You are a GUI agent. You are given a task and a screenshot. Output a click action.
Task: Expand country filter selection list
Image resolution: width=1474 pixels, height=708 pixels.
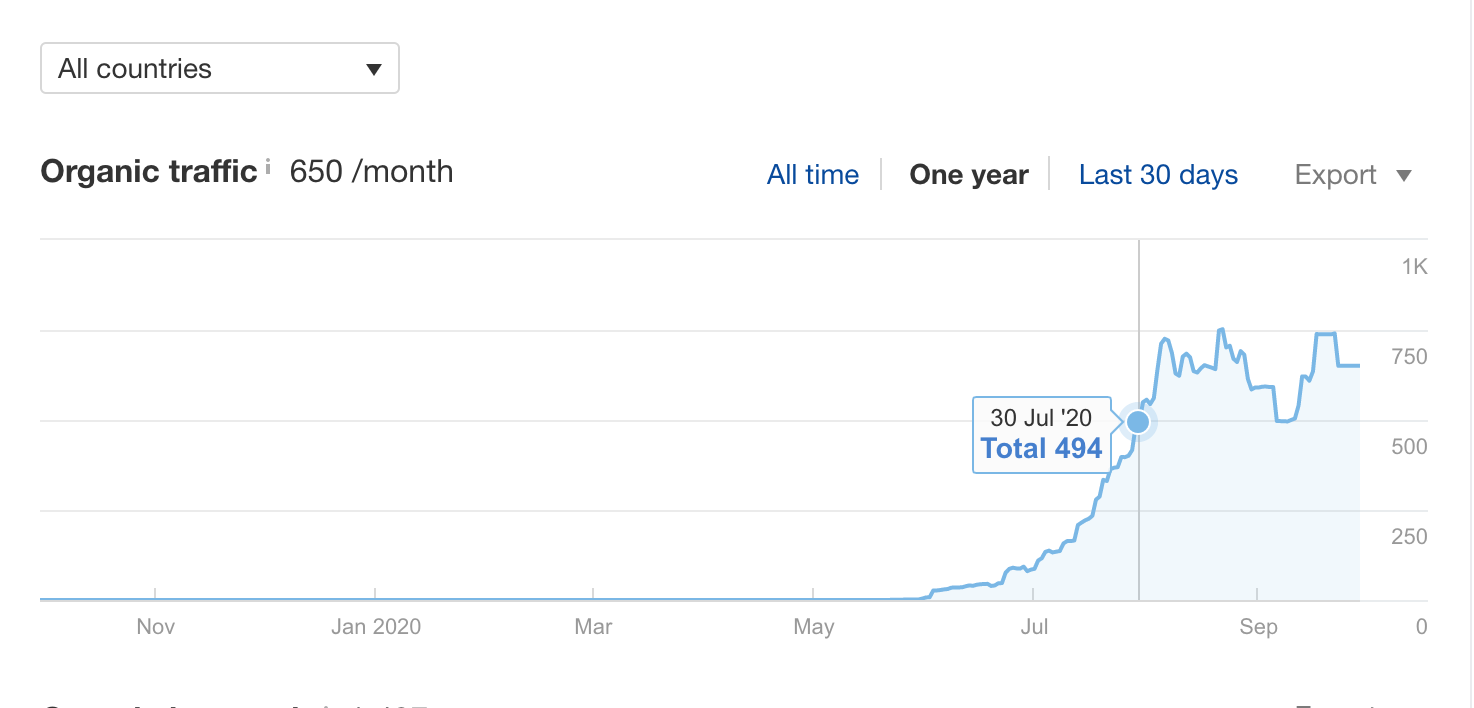coord(219,68)
